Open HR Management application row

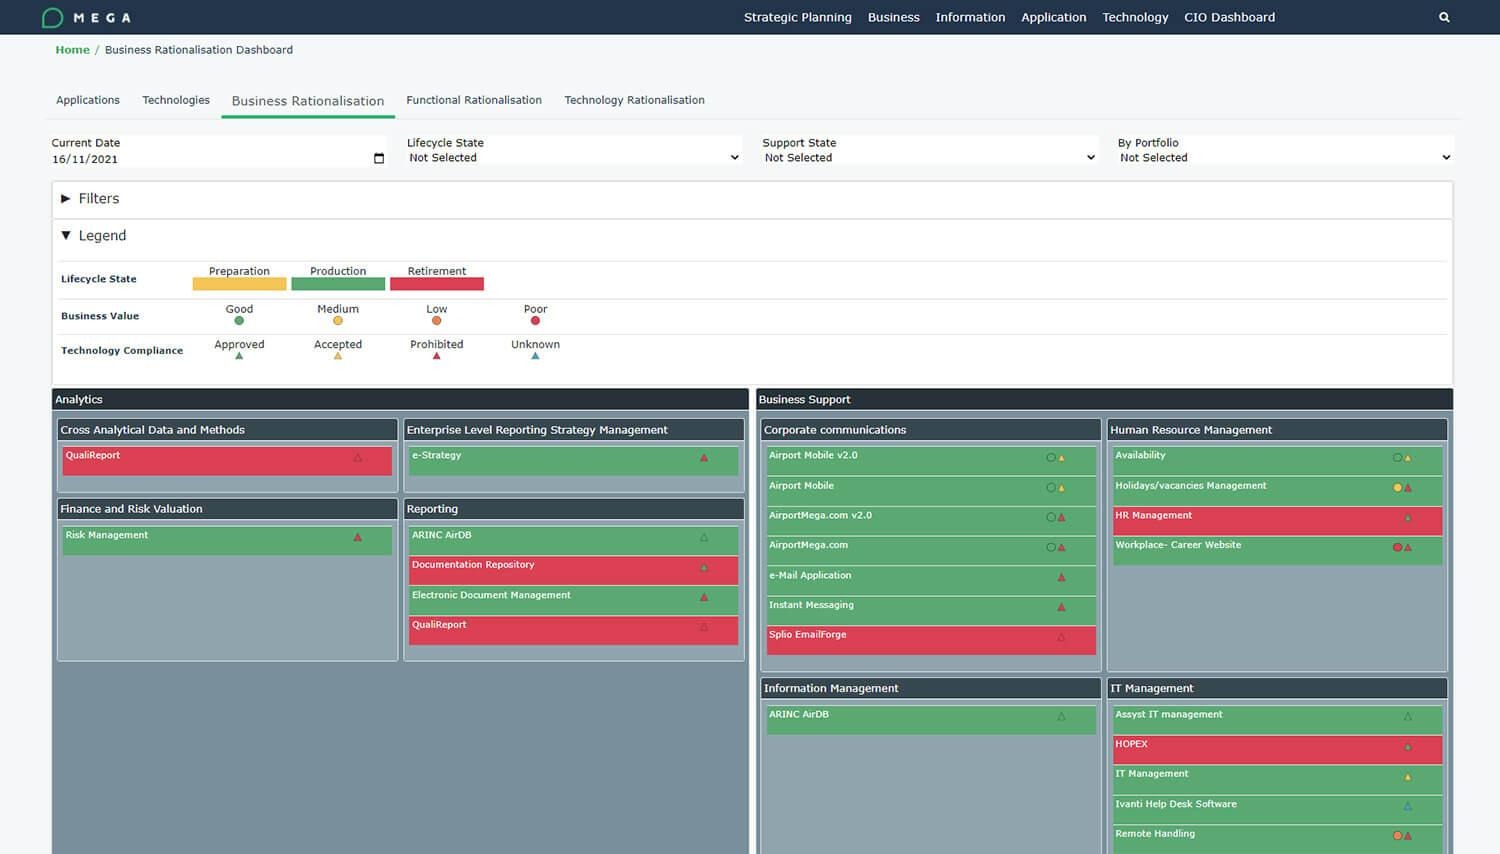pos(1277,520)
